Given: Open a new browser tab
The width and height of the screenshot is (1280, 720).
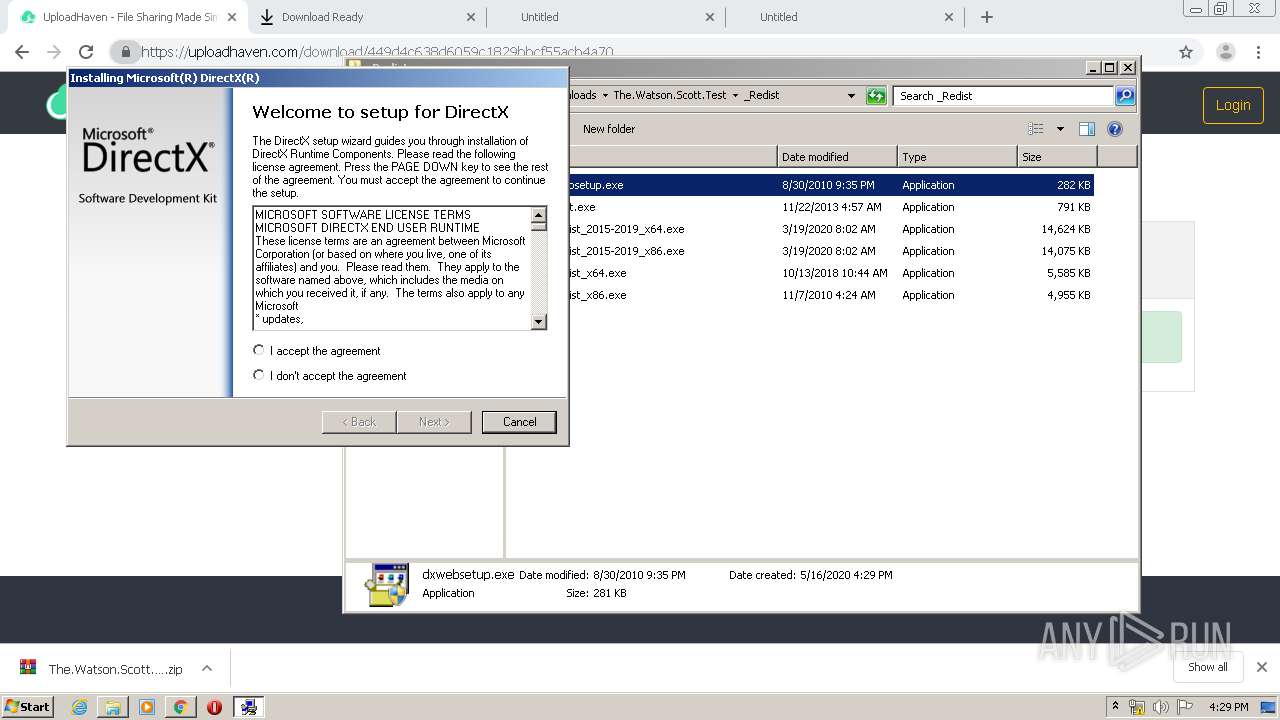Looking at the screenshot, I should [987, 17].
